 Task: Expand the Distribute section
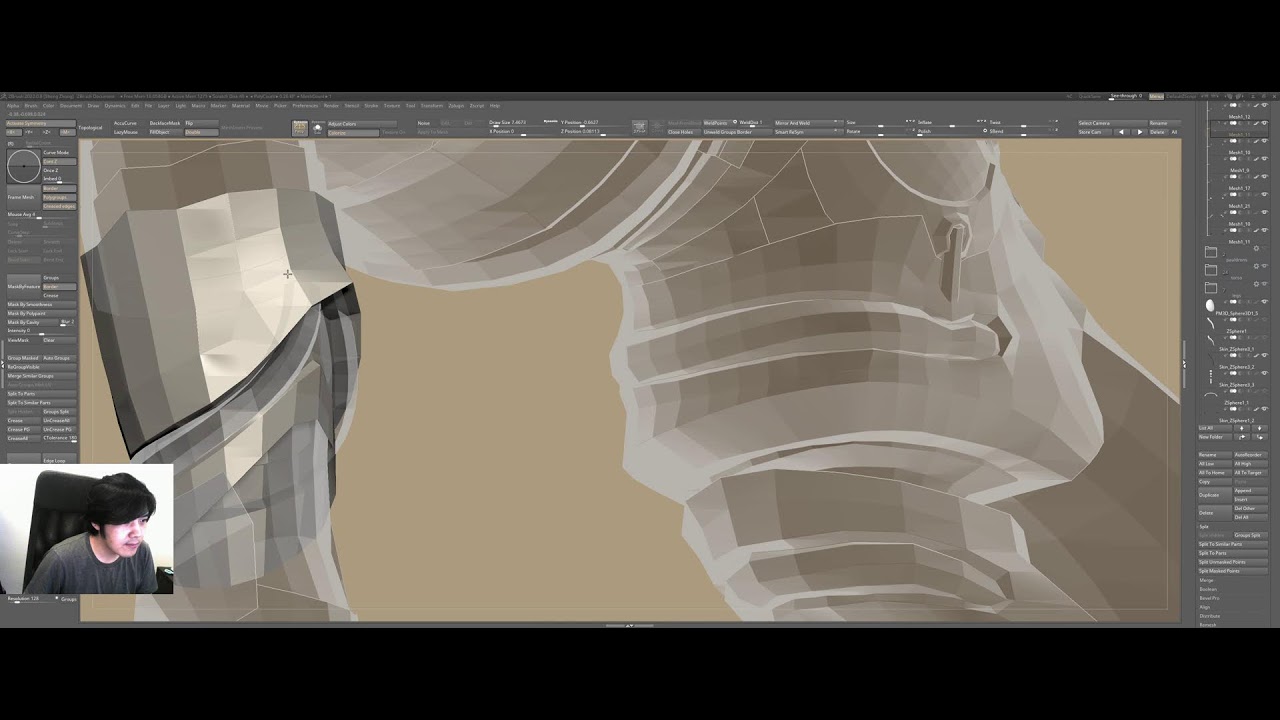pyautogui.click(x=1210, y=616)
